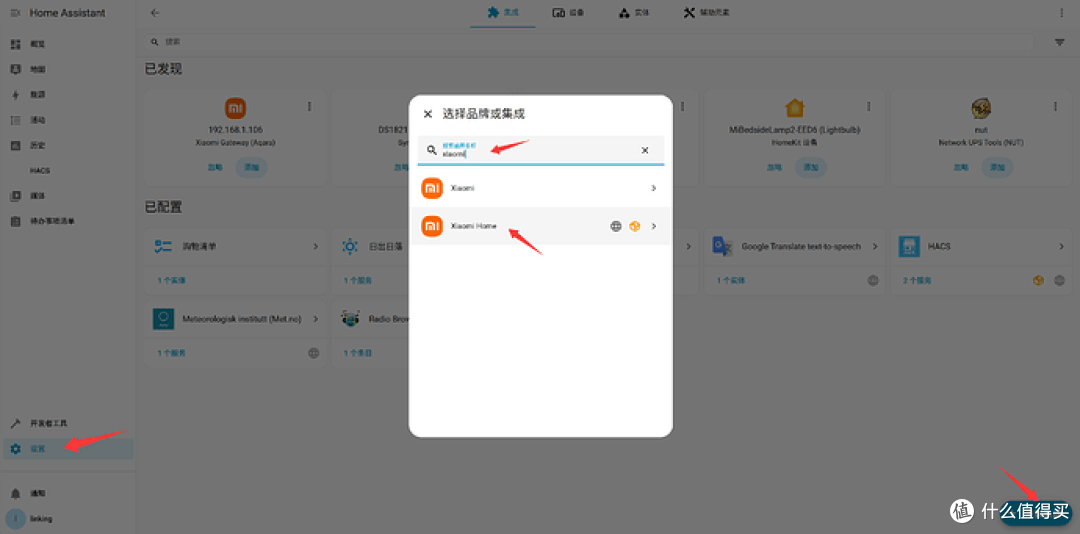The image size is (1080, 534).
Task: Click the Mi logo in the Xiaomi row
Action: 432,188
